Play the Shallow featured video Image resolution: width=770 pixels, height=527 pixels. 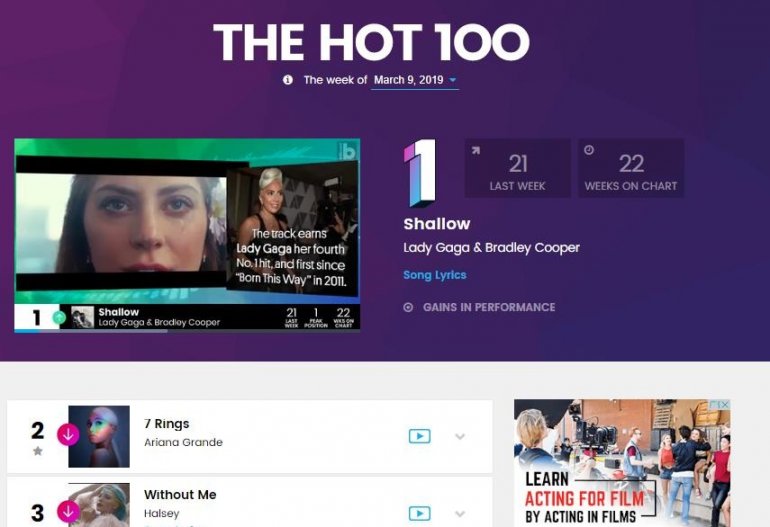[x=187, y=221]
